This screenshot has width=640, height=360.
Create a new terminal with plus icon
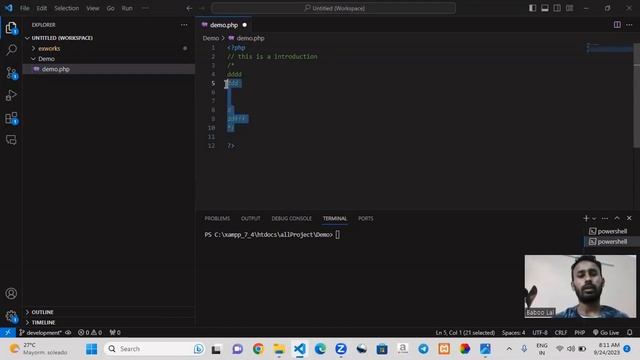pos(586,218)
